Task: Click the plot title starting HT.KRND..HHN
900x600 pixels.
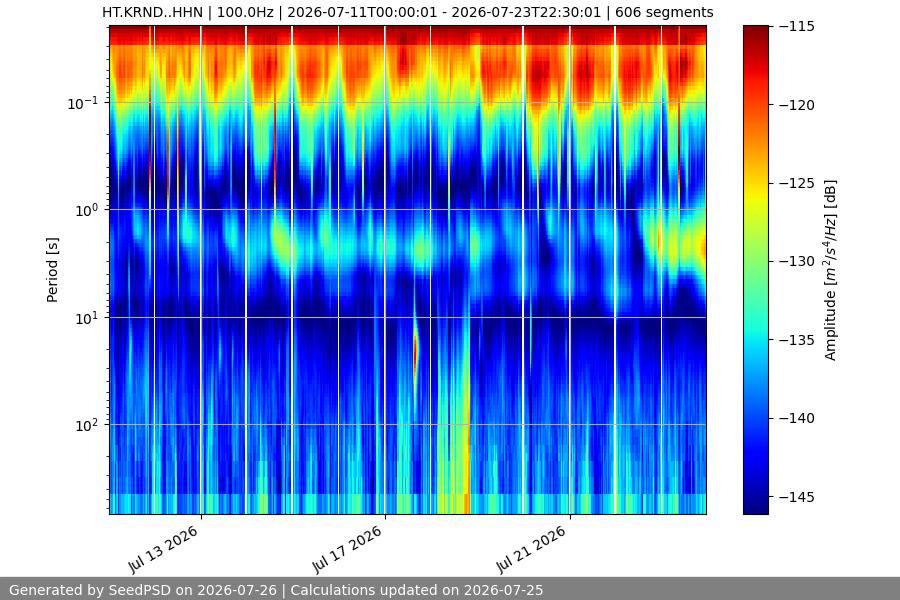Action: [408, 12]
